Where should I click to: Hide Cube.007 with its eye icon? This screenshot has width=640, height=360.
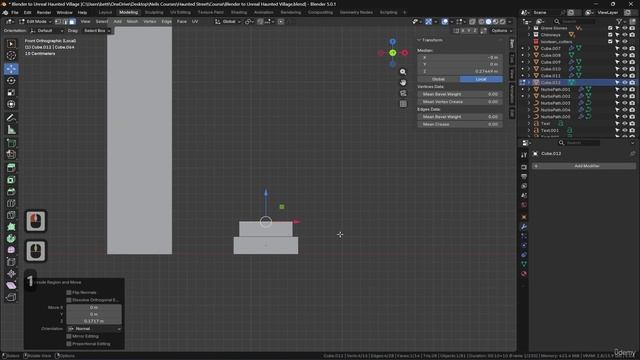pyautogui.click(x=624, y=48)
